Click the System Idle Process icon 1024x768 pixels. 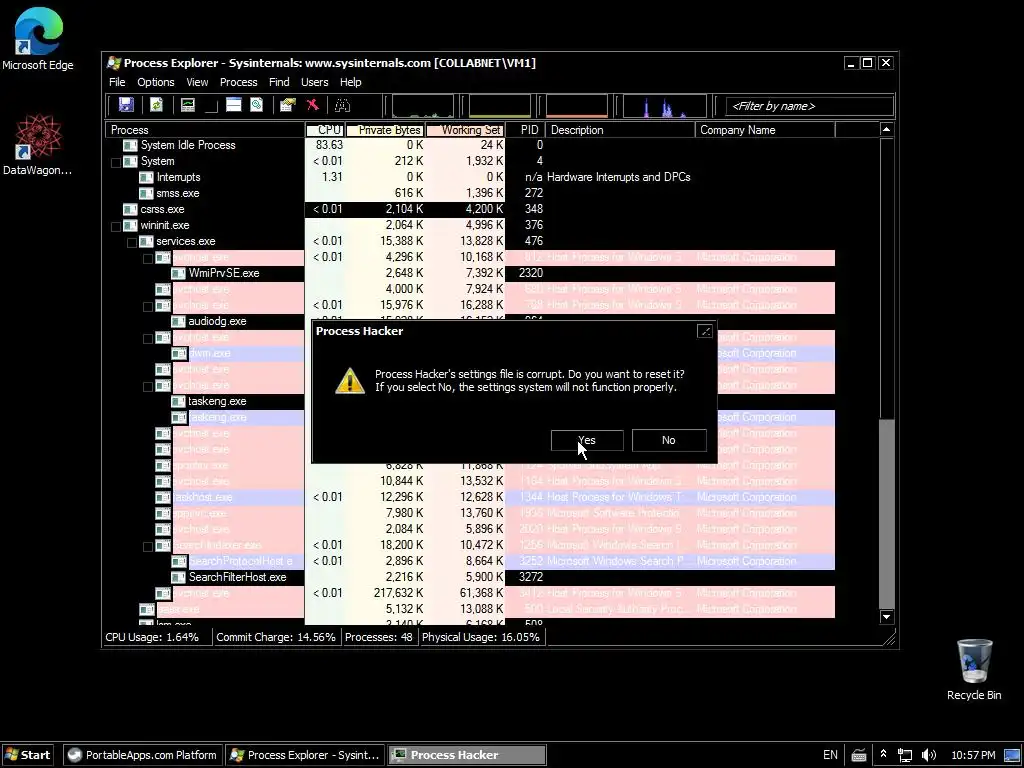(131, 145)
